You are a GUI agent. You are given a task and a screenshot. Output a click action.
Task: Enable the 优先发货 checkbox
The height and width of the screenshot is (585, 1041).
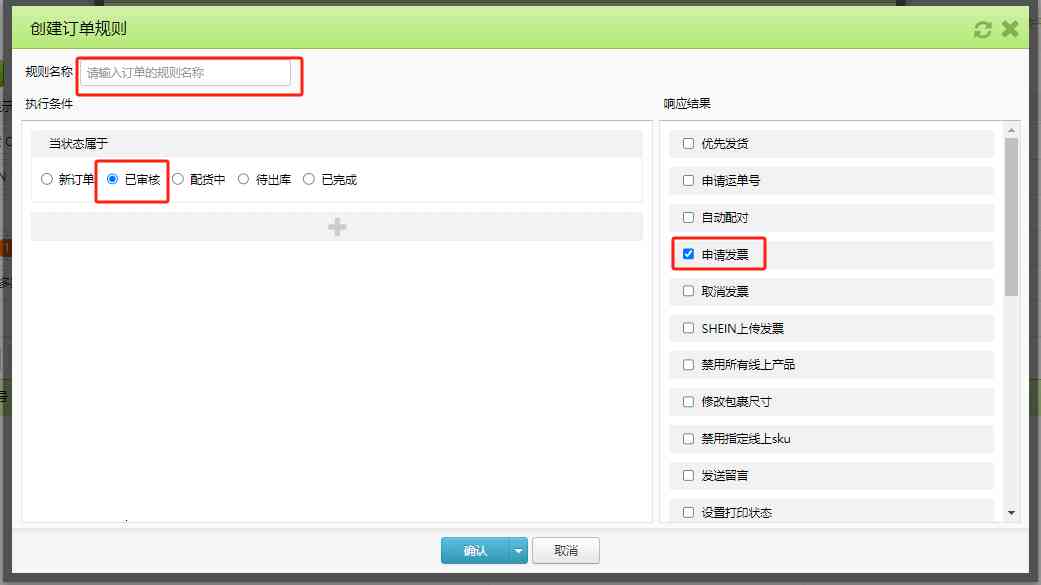pos(688,144)
